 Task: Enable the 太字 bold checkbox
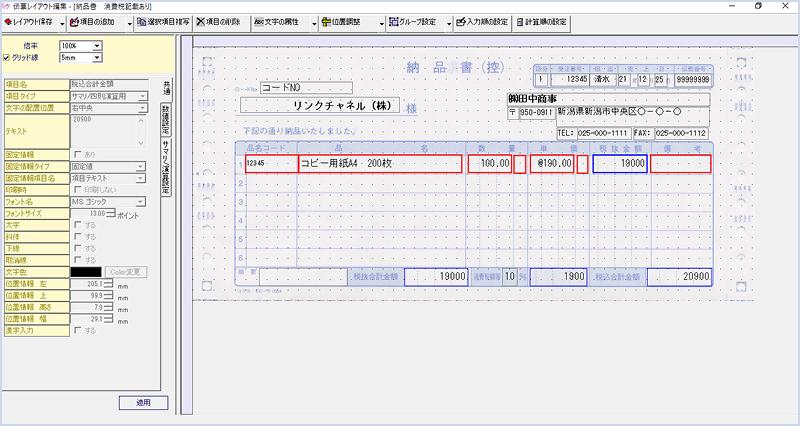click(79, 223)
